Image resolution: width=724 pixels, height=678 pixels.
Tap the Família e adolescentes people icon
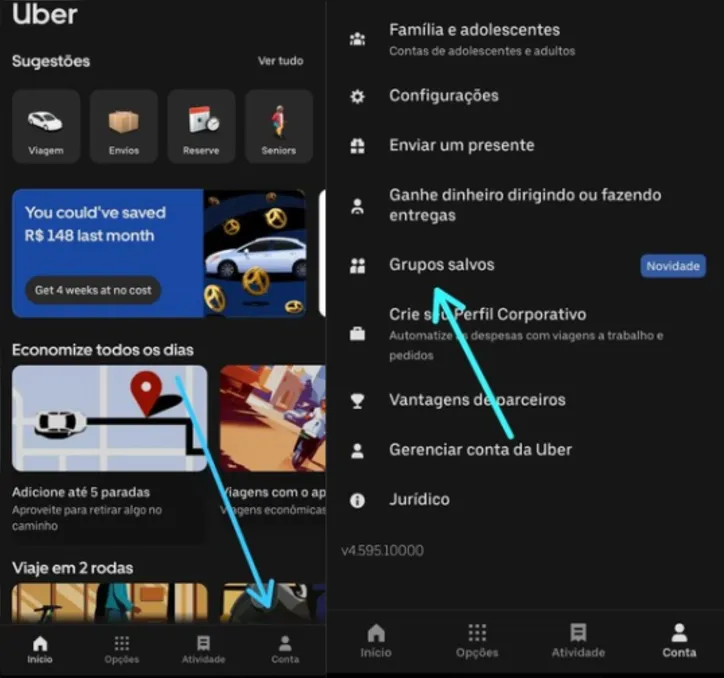click(357, 39)
